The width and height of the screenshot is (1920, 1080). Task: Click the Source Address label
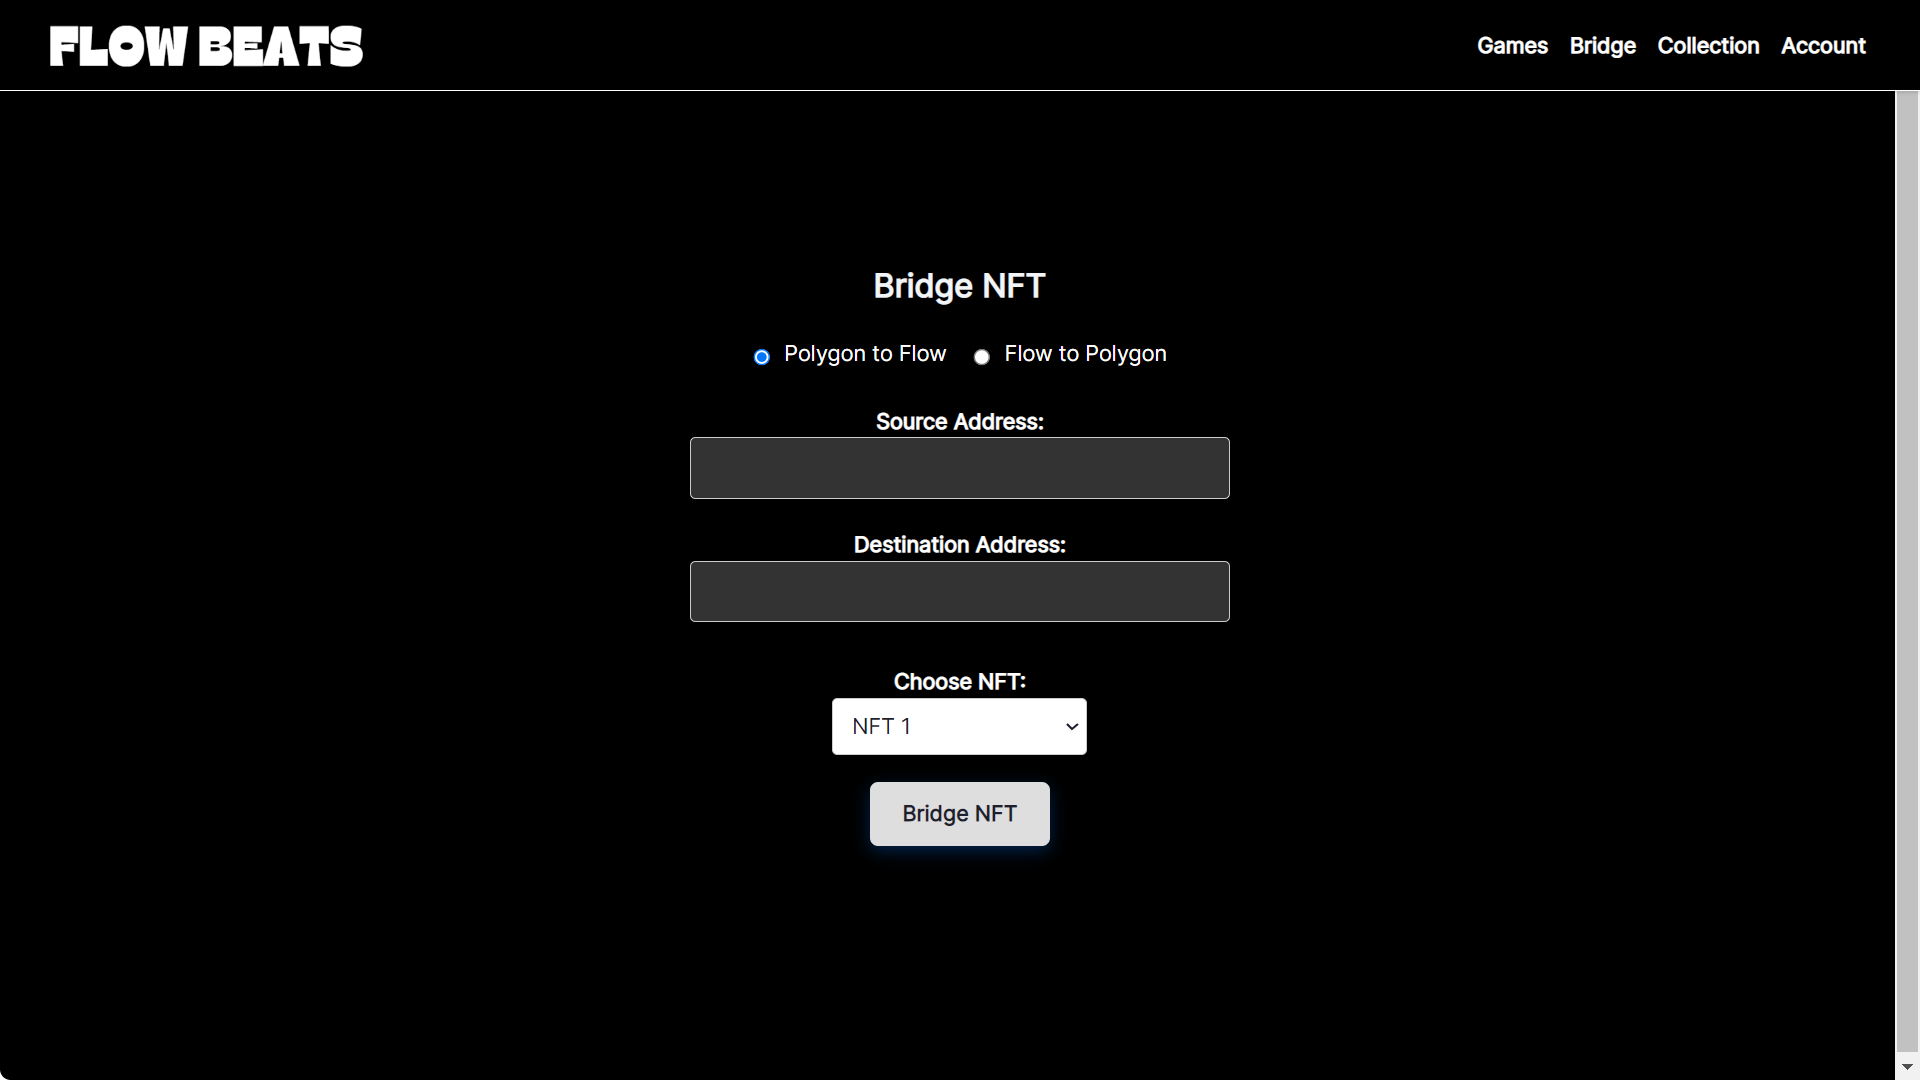[x=959, y=422]
